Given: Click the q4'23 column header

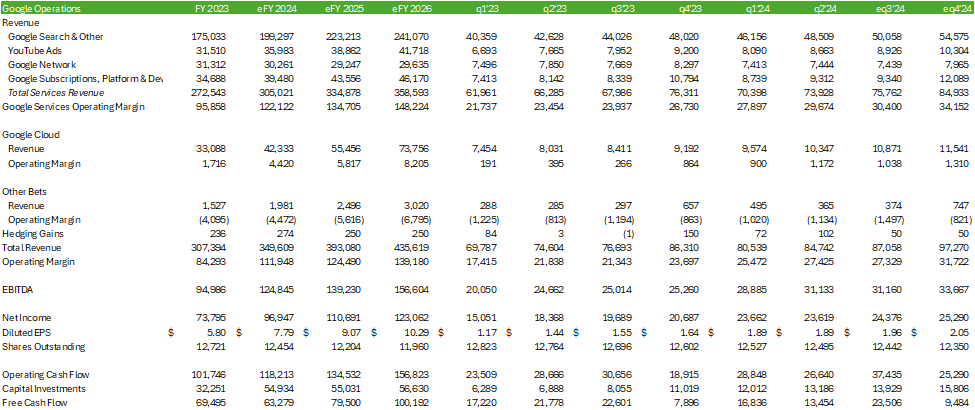Looking at the screenshot, I should (688, 9).
